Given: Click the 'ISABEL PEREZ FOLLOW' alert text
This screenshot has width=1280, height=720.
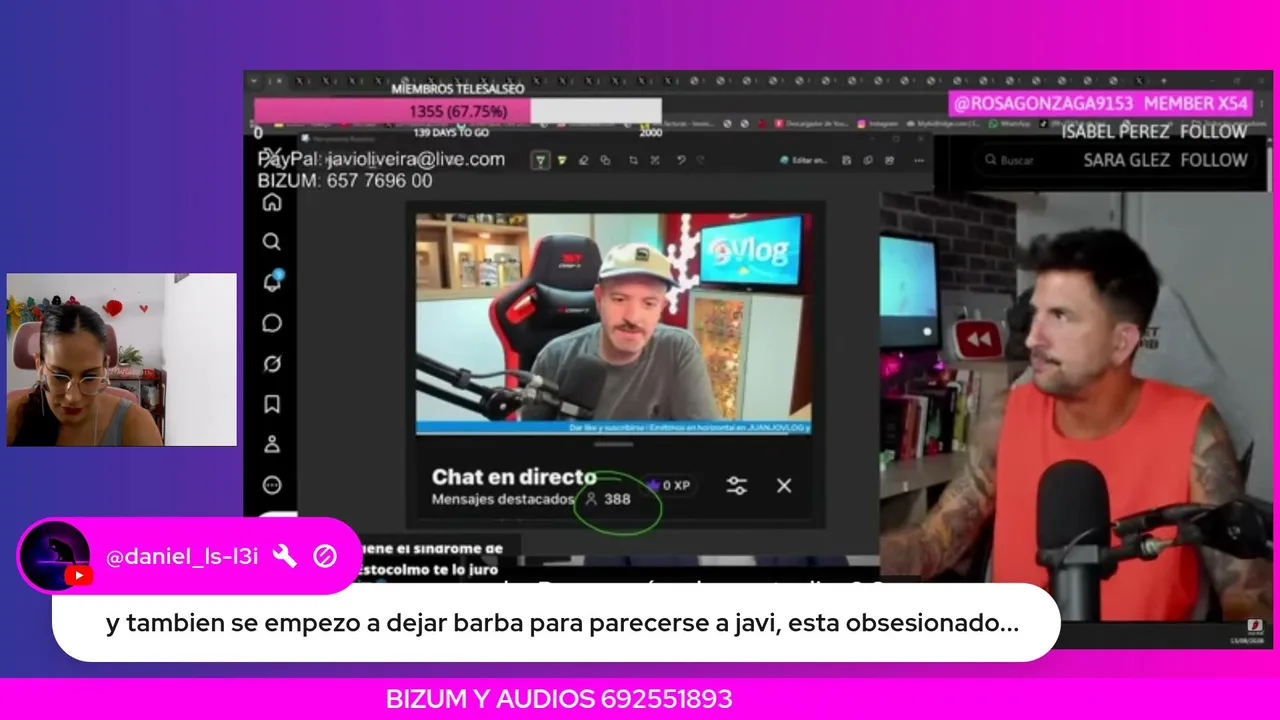Looking at the screenshot, I should [1154, 132].
